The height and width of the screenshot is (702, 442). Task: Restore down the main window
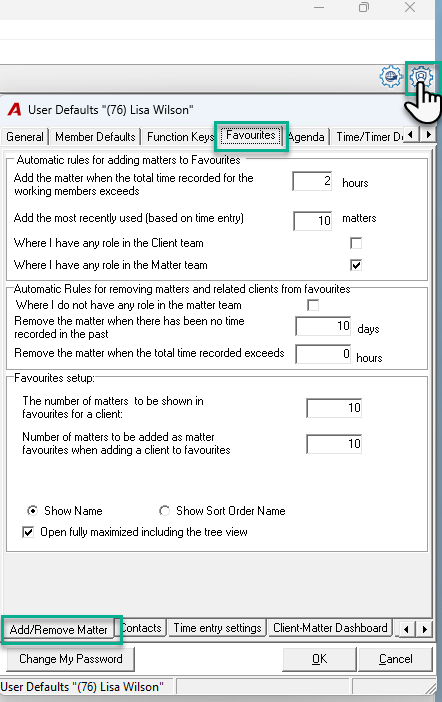pos(364,8)
